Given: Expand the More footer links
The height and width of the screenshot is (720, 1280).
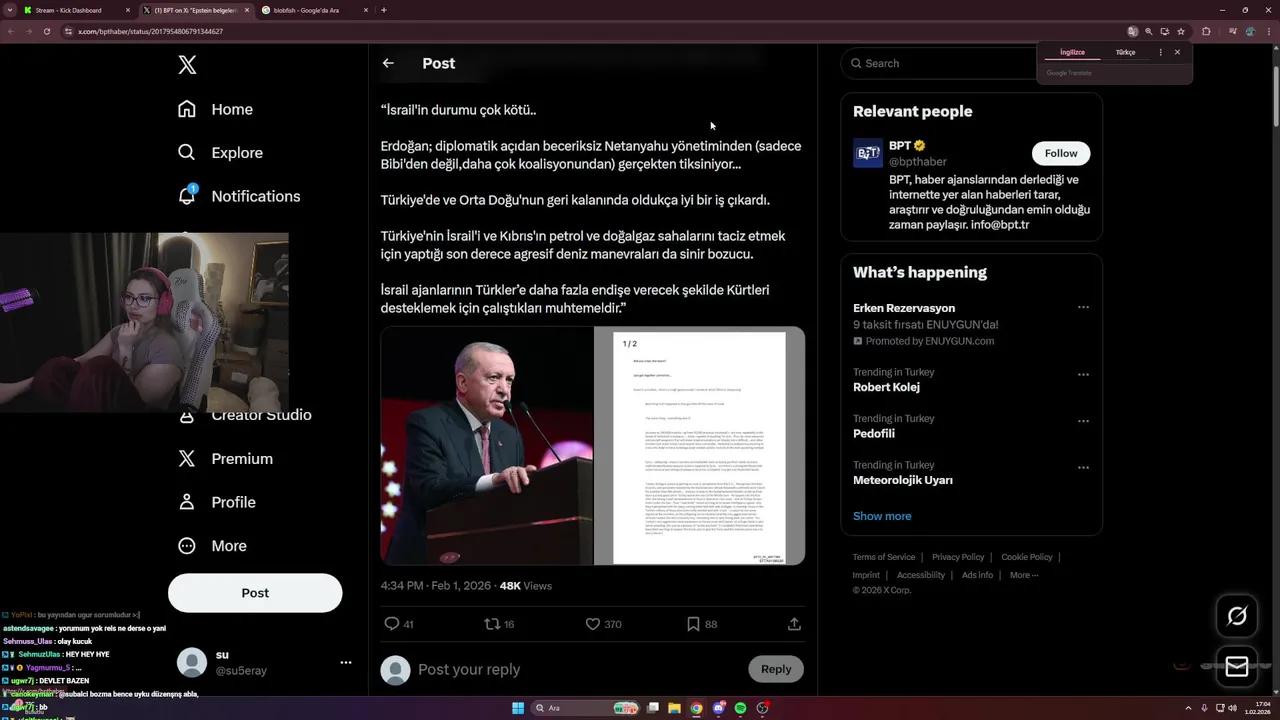Looking at the screenshot, I should point(1024,575).
